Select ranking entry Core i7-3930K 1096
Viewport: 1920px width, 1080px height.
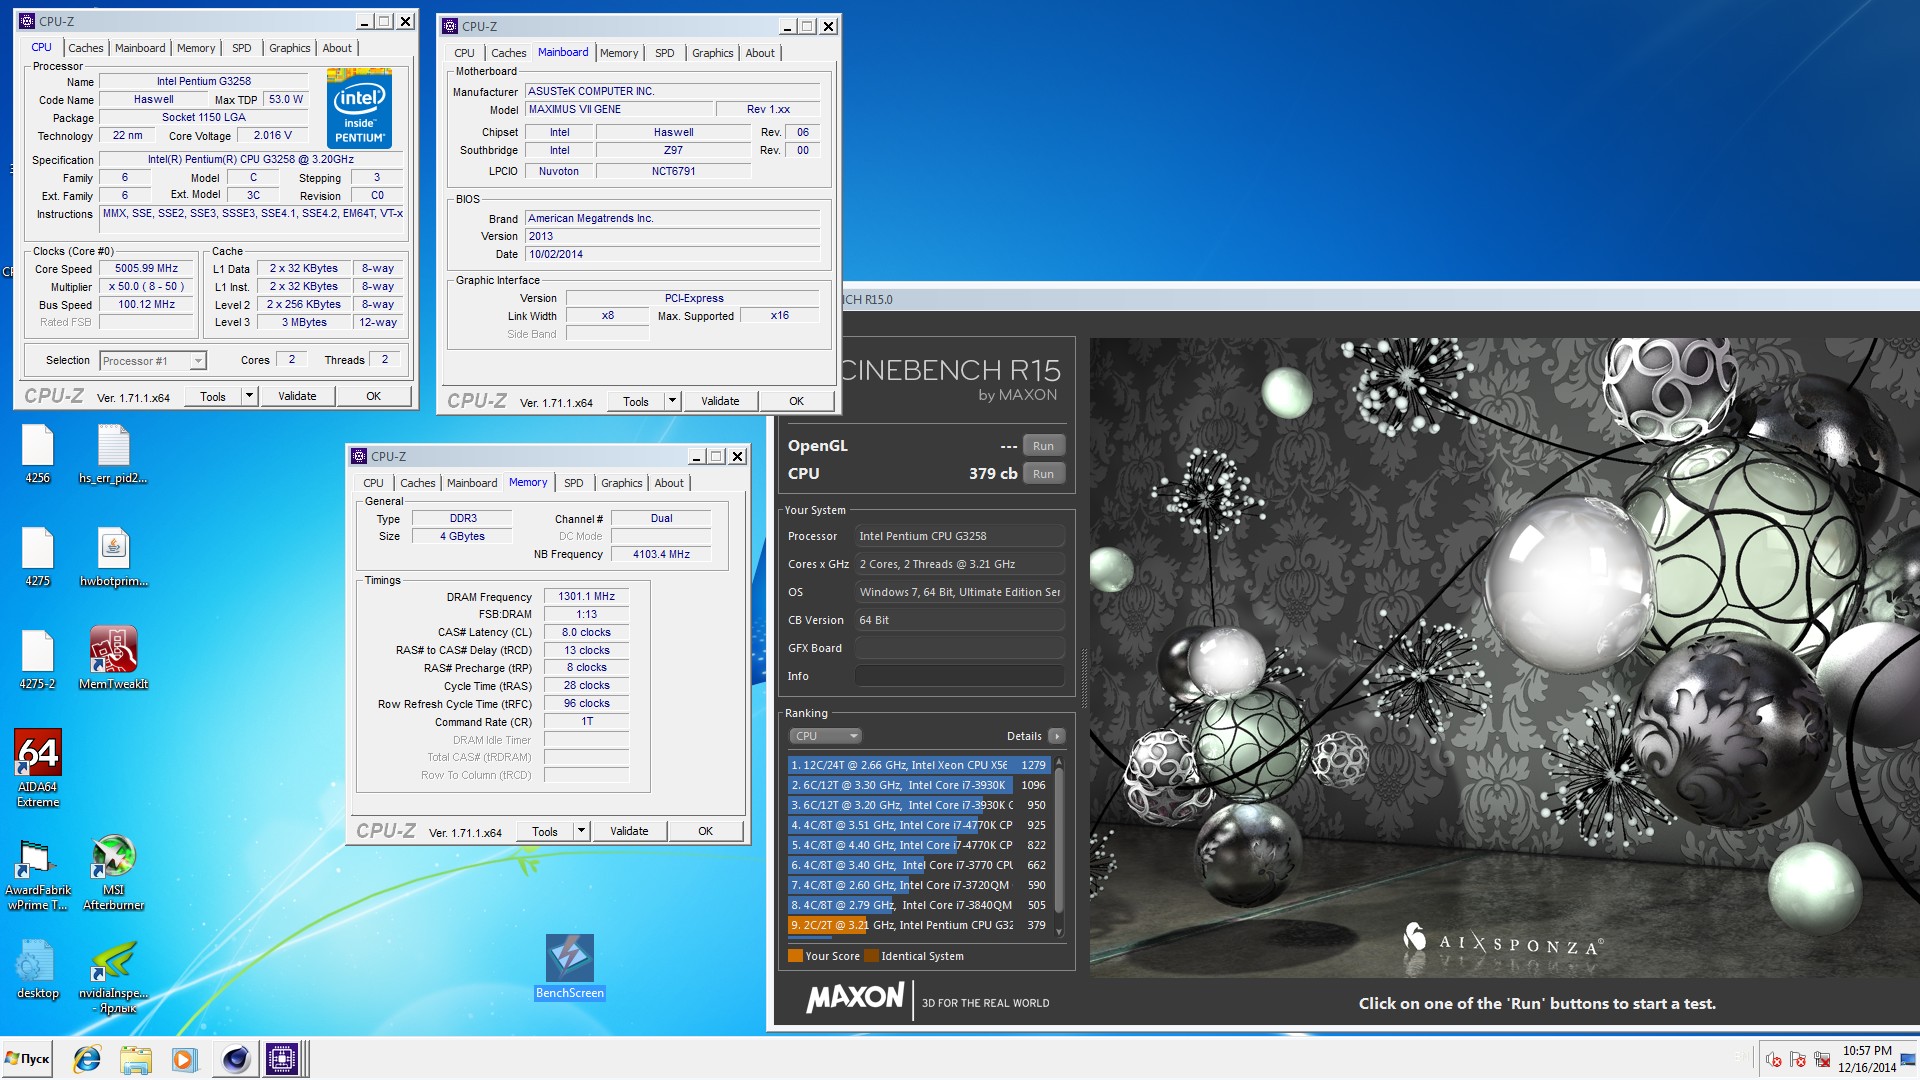click(918, 785)
